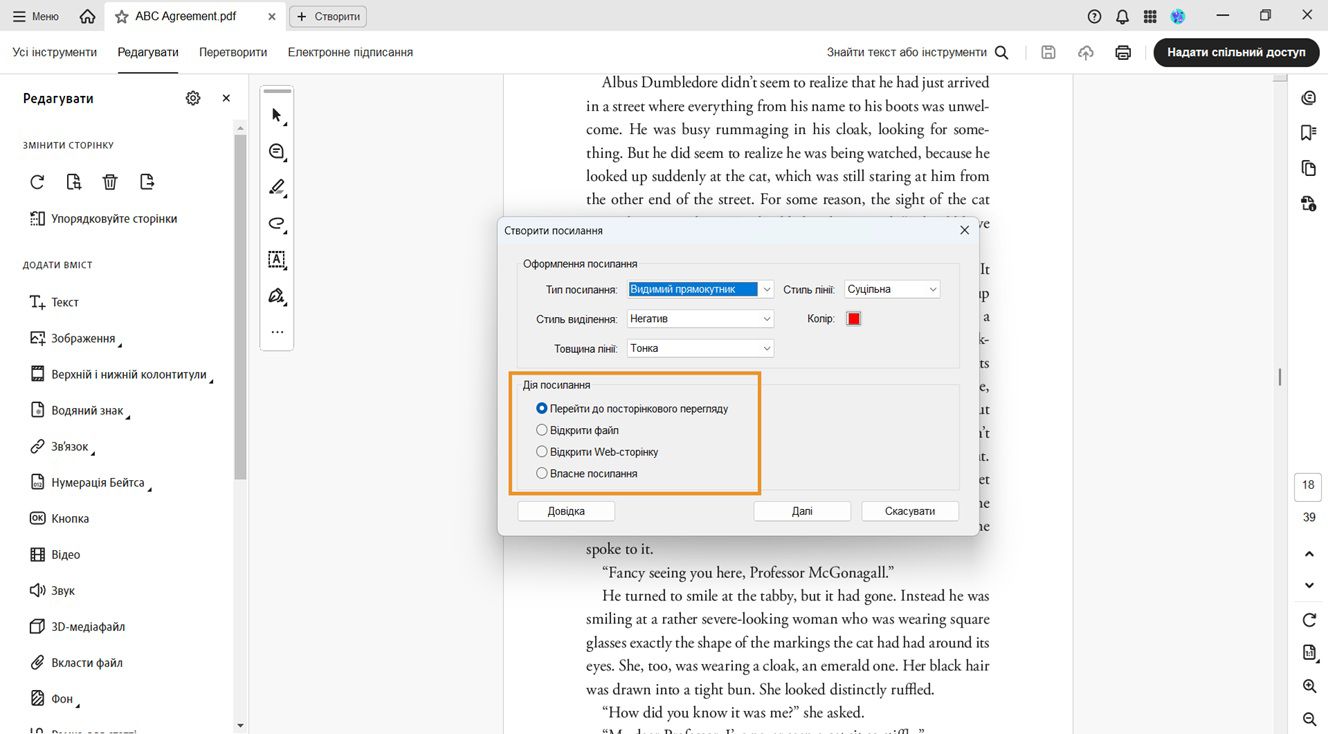Insert page icon in Змінити сторінку
1328x734 pixels.
click(x=74, y=182)
